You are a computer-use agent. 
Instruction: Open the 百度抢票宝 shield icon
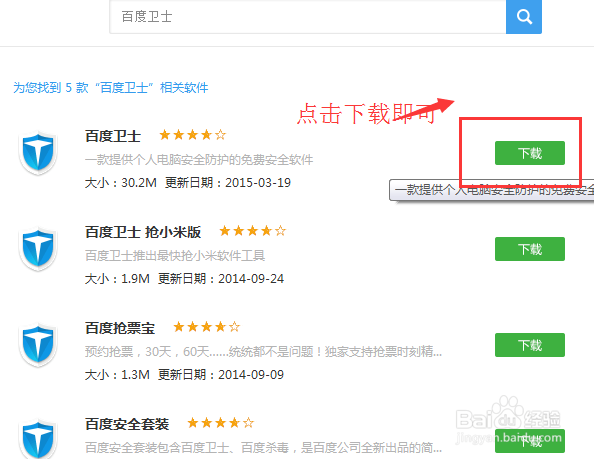coord(38,345)
